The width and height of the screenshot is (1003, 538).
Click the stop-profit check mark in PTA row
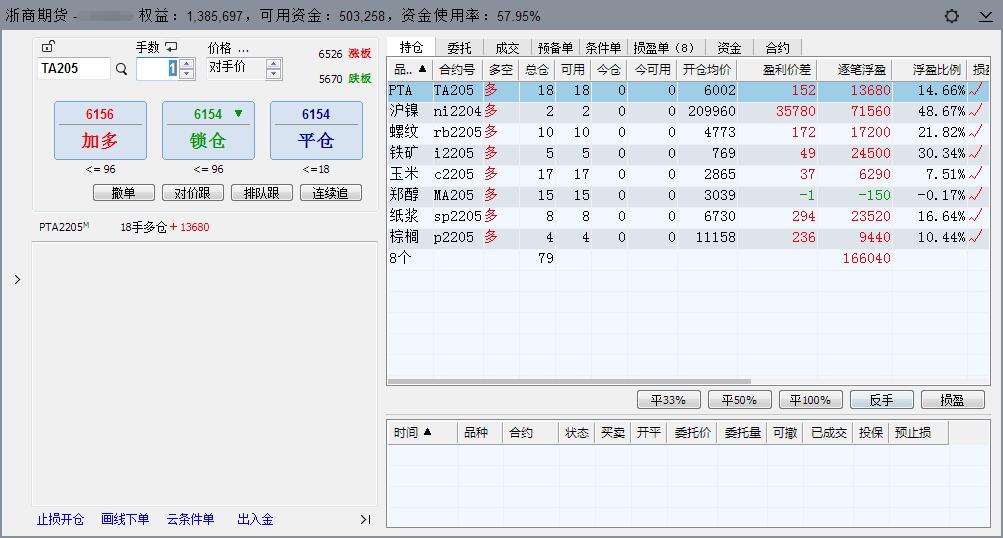click(976, 90)
